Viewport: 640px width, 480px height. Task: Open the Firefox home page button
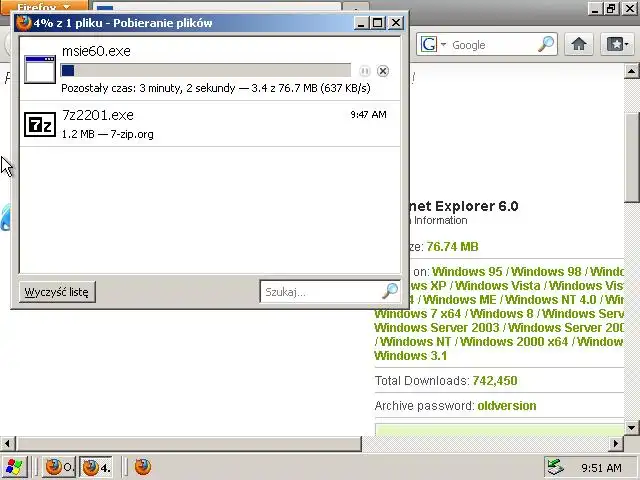(x=579, y=44)
